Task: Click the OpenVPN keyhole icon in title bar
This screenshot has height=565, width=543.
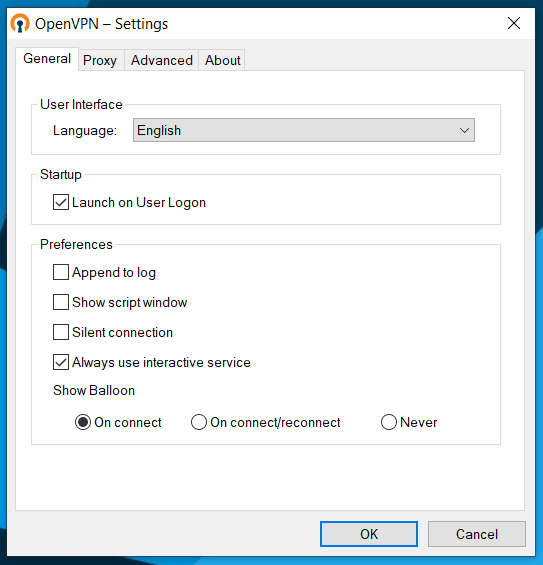Action: (x=20, y=23)
